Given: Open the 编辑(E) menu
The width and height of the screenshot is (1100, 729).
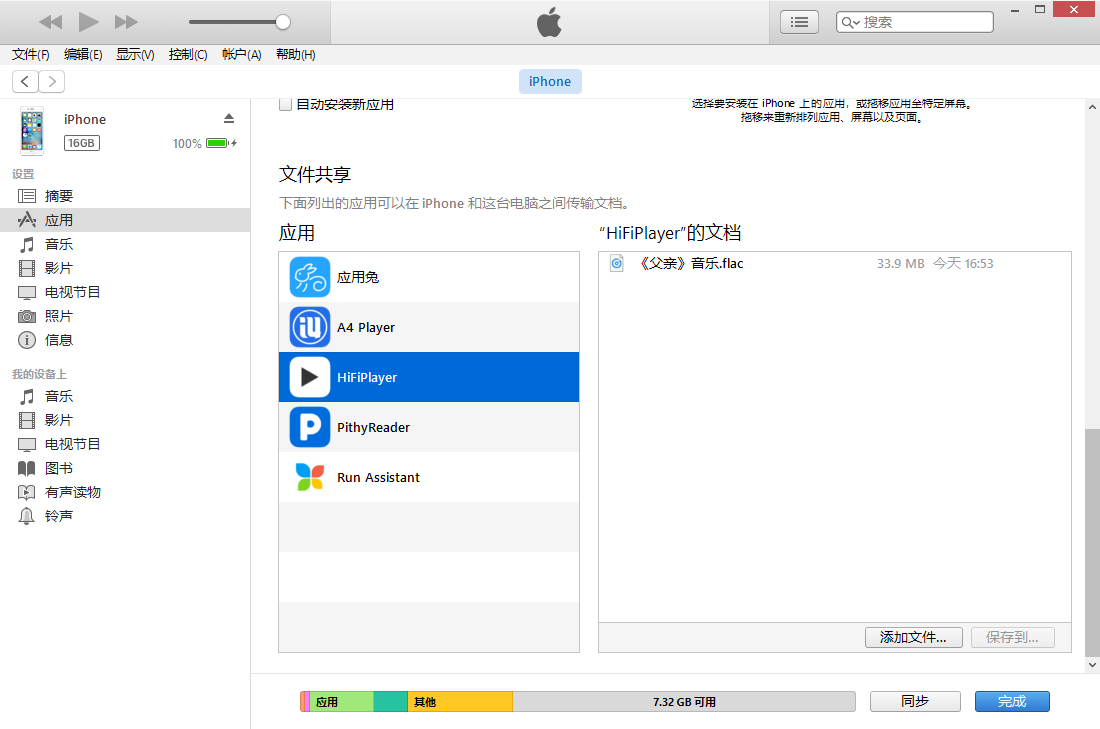Looking at the screenshot, I should pos(83,55).
